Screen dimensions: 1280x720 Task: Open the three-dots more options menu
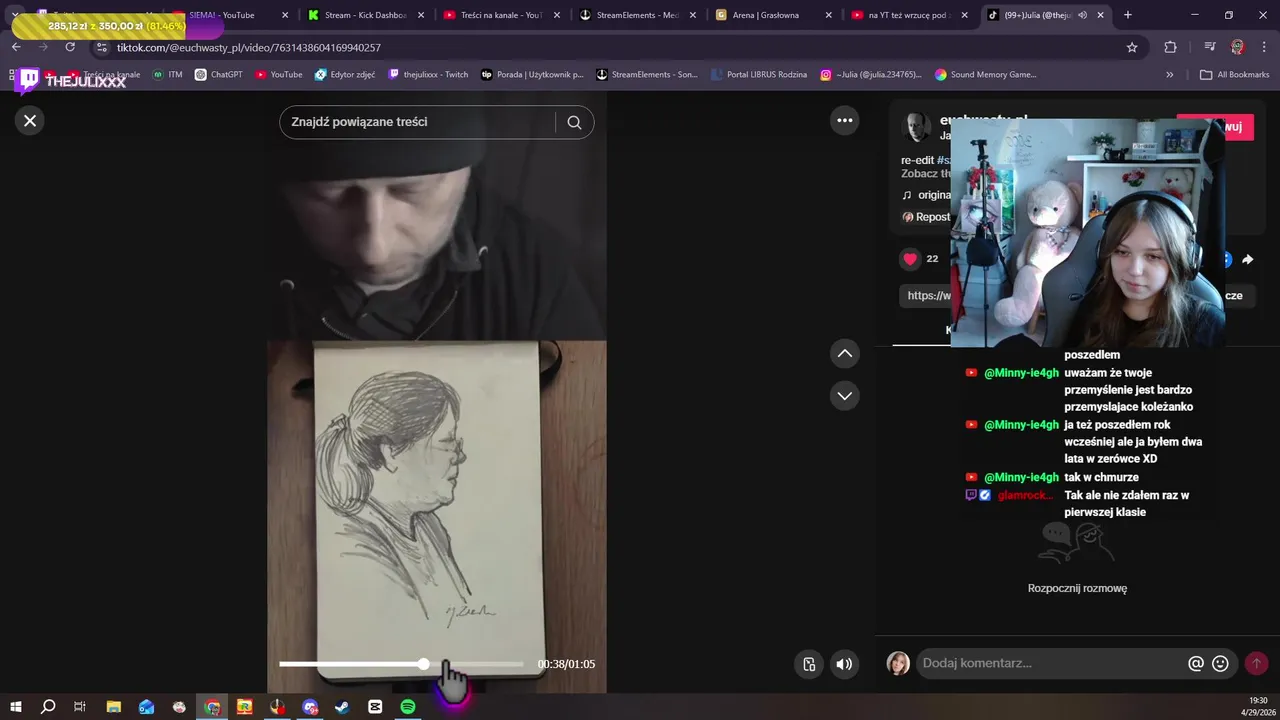[x=845, y=121]
